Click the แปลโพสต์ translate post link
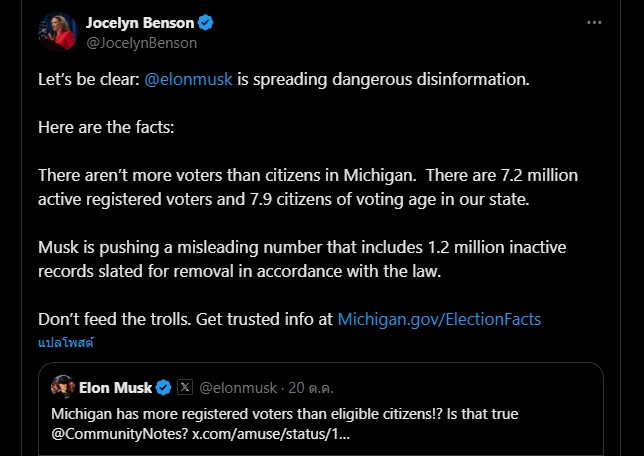This screenshot has width=644, height=456. coord(65,341)
